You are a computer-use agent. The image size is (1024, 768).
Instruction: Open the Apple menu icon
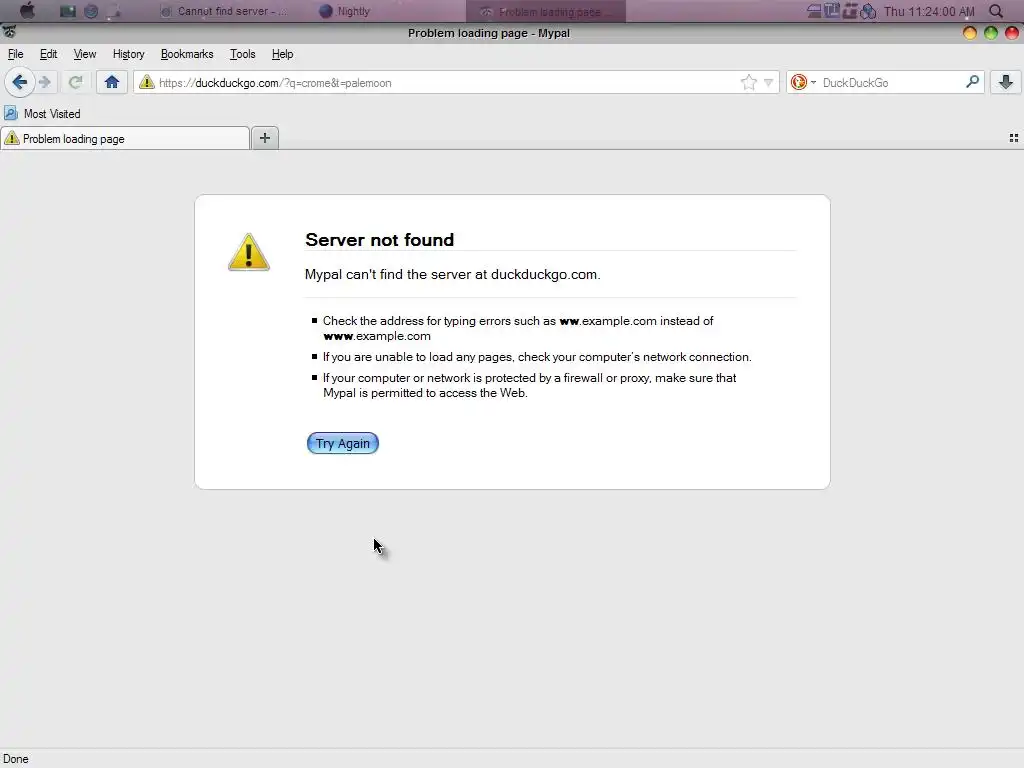pyautogui.click(x=27, y=10)
